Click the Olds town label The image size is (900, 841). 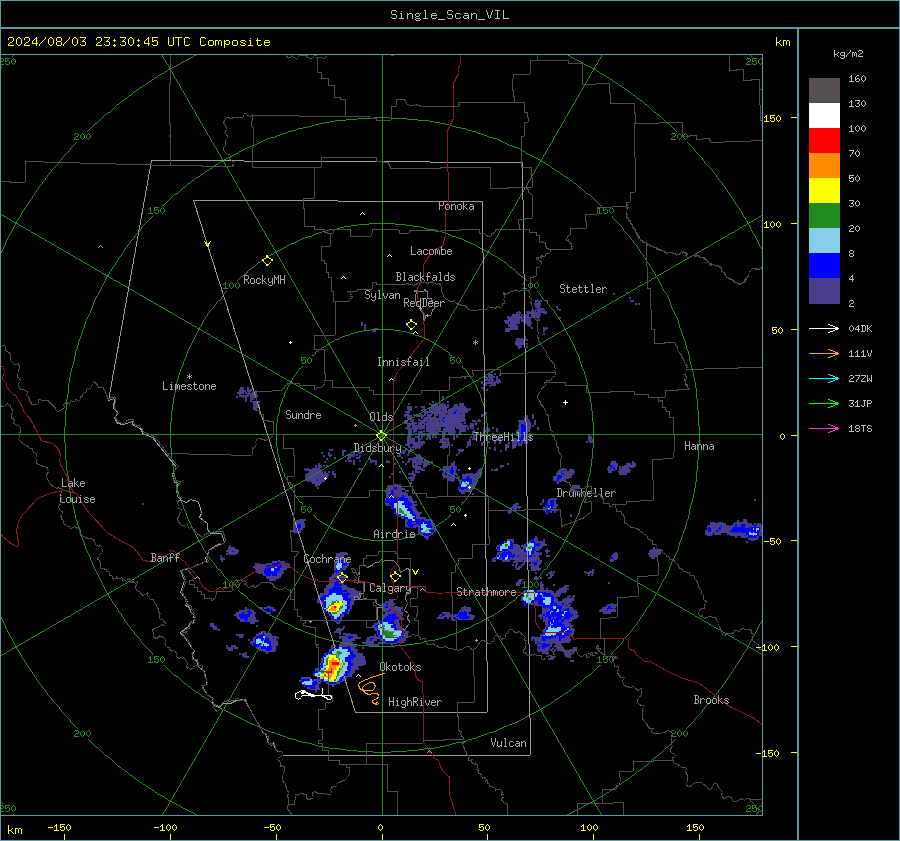381,417
